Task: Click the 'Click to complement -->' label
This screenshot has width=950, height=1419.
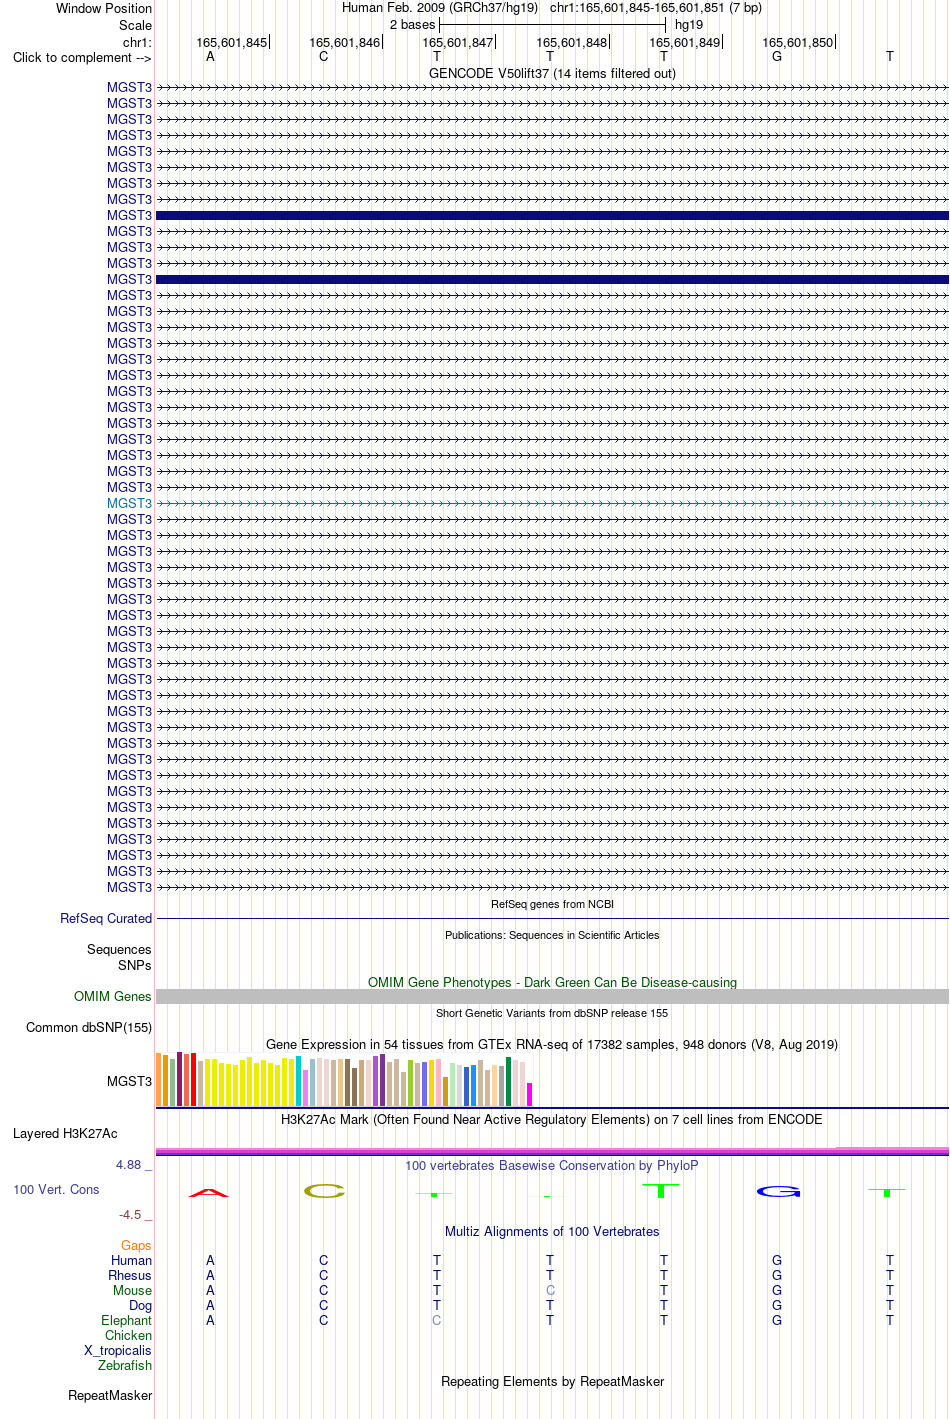Action: pyautogui.click(x=82, y=57)
